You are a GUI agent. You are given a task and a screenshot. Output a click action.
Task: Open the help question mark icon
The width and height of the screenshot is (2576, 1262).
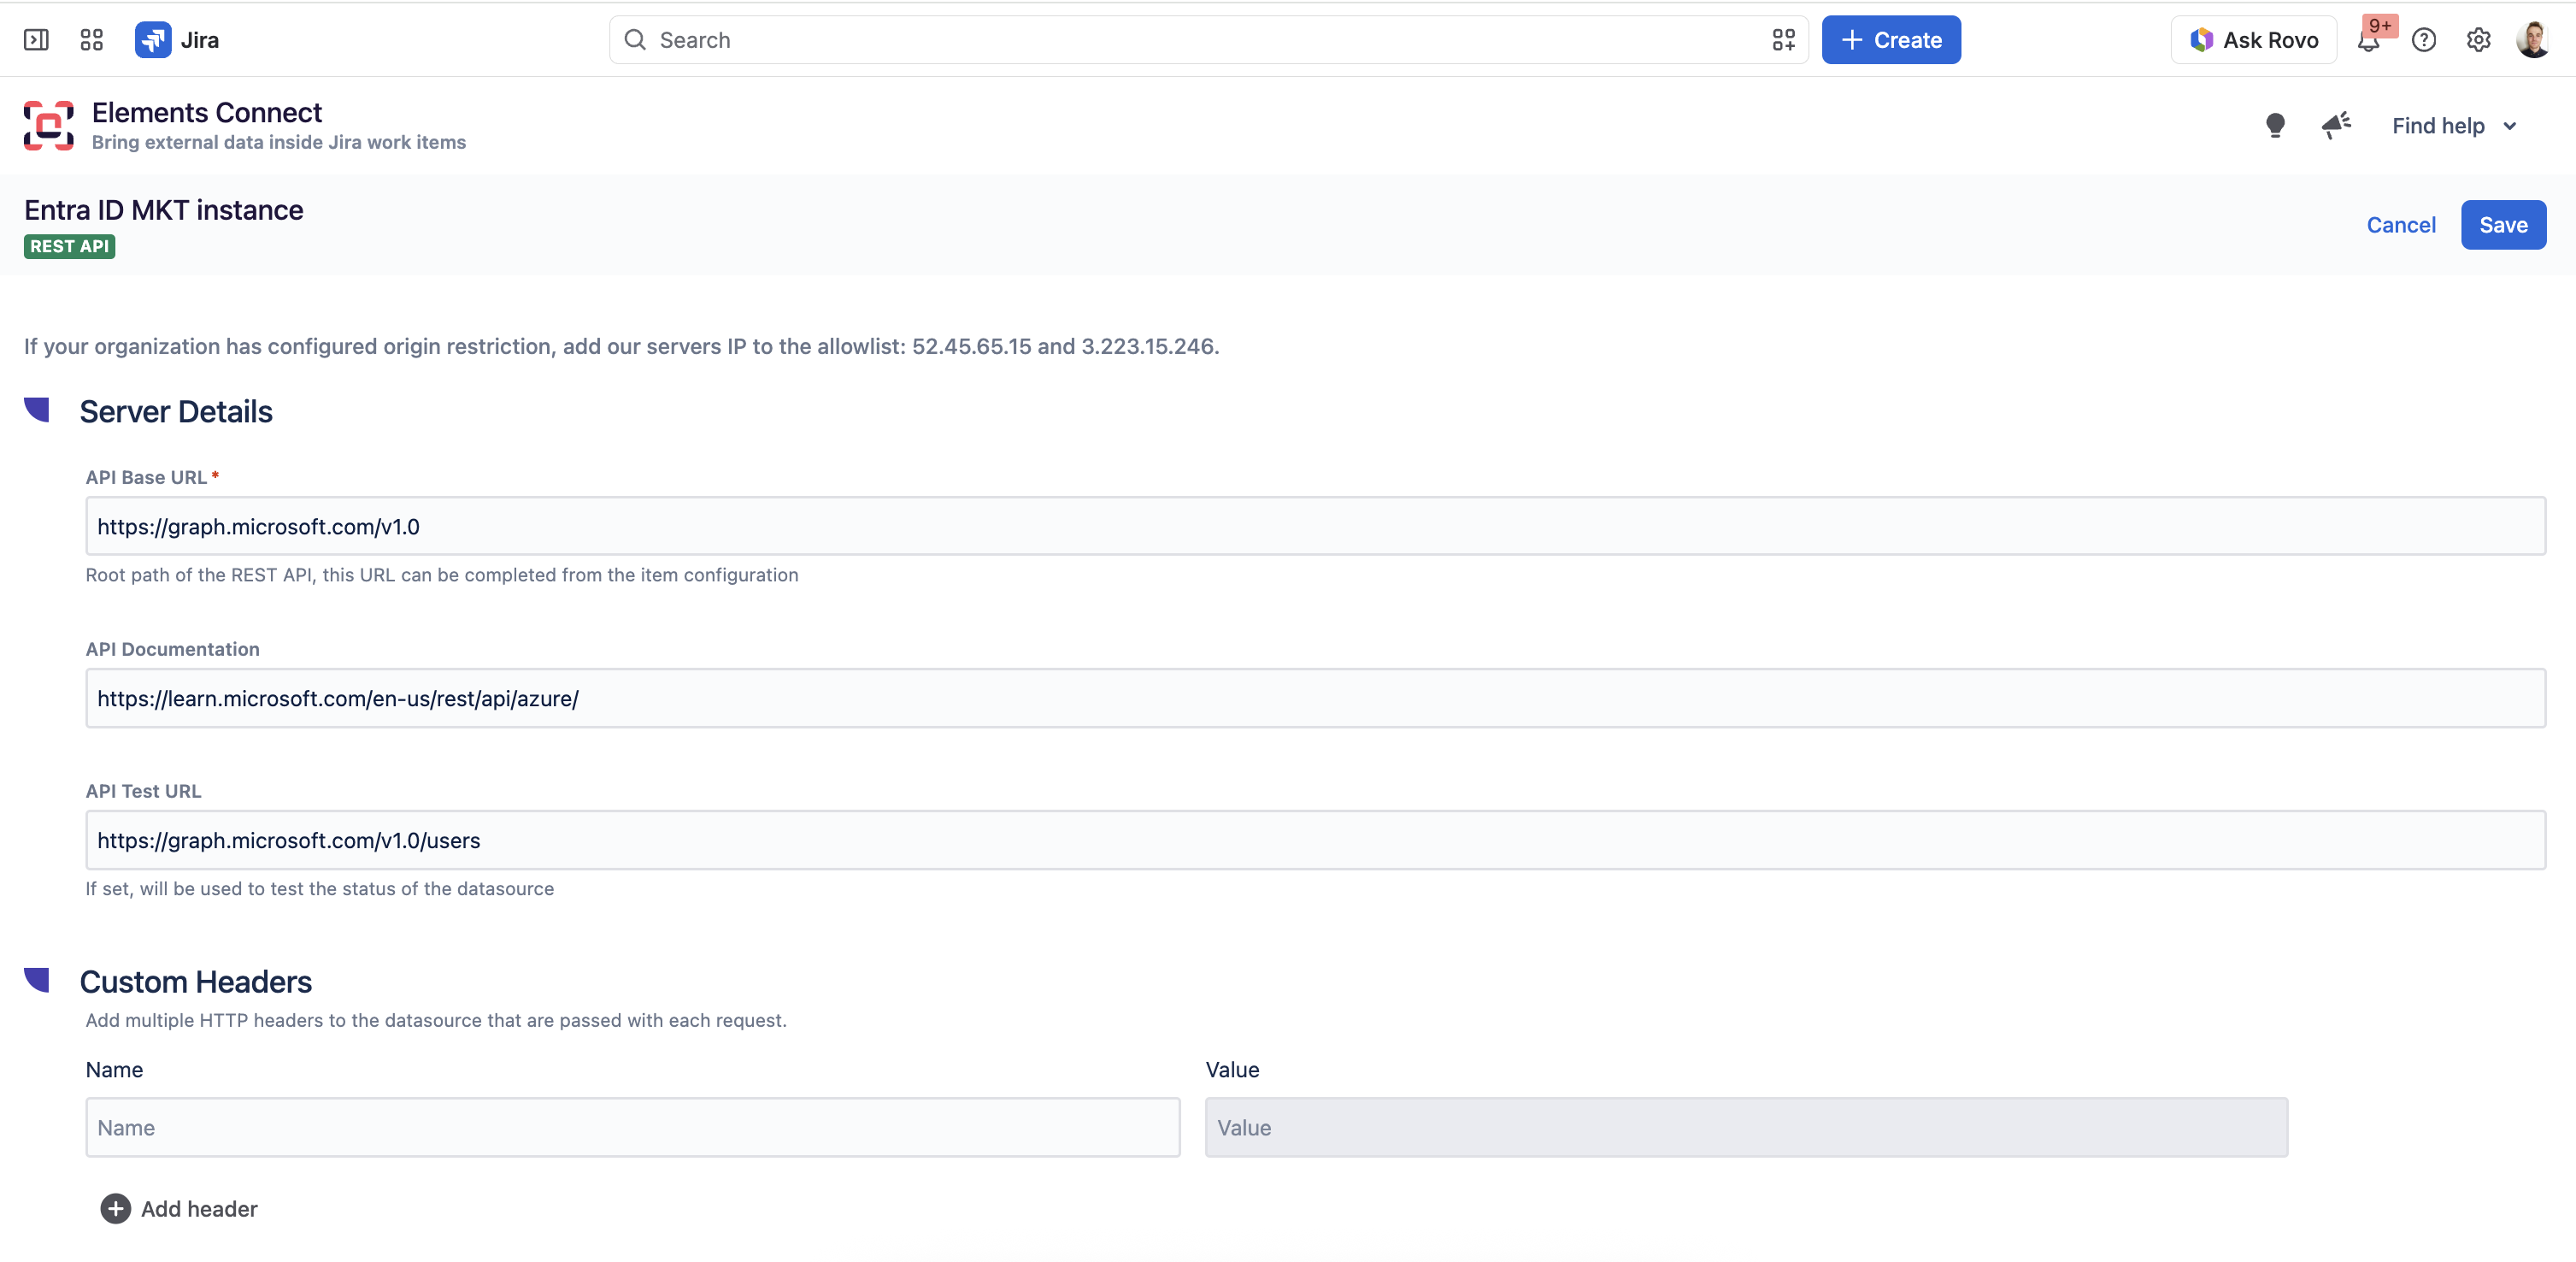coord(2424,40)
